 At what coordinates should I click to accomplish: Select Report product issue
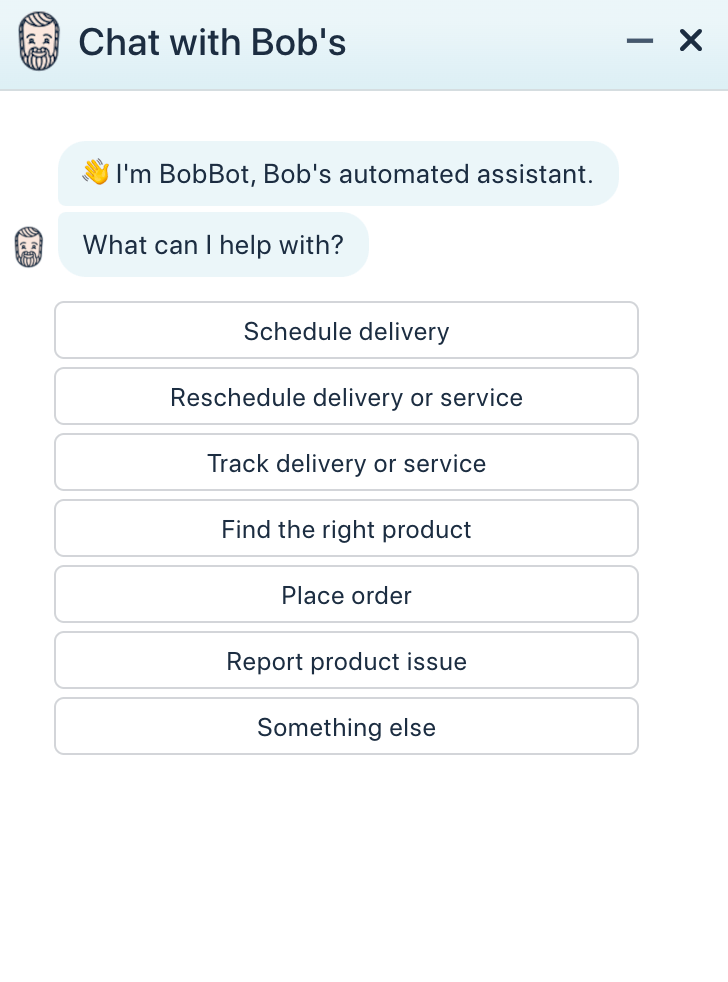pyautogui.click(x=346, y=660)
